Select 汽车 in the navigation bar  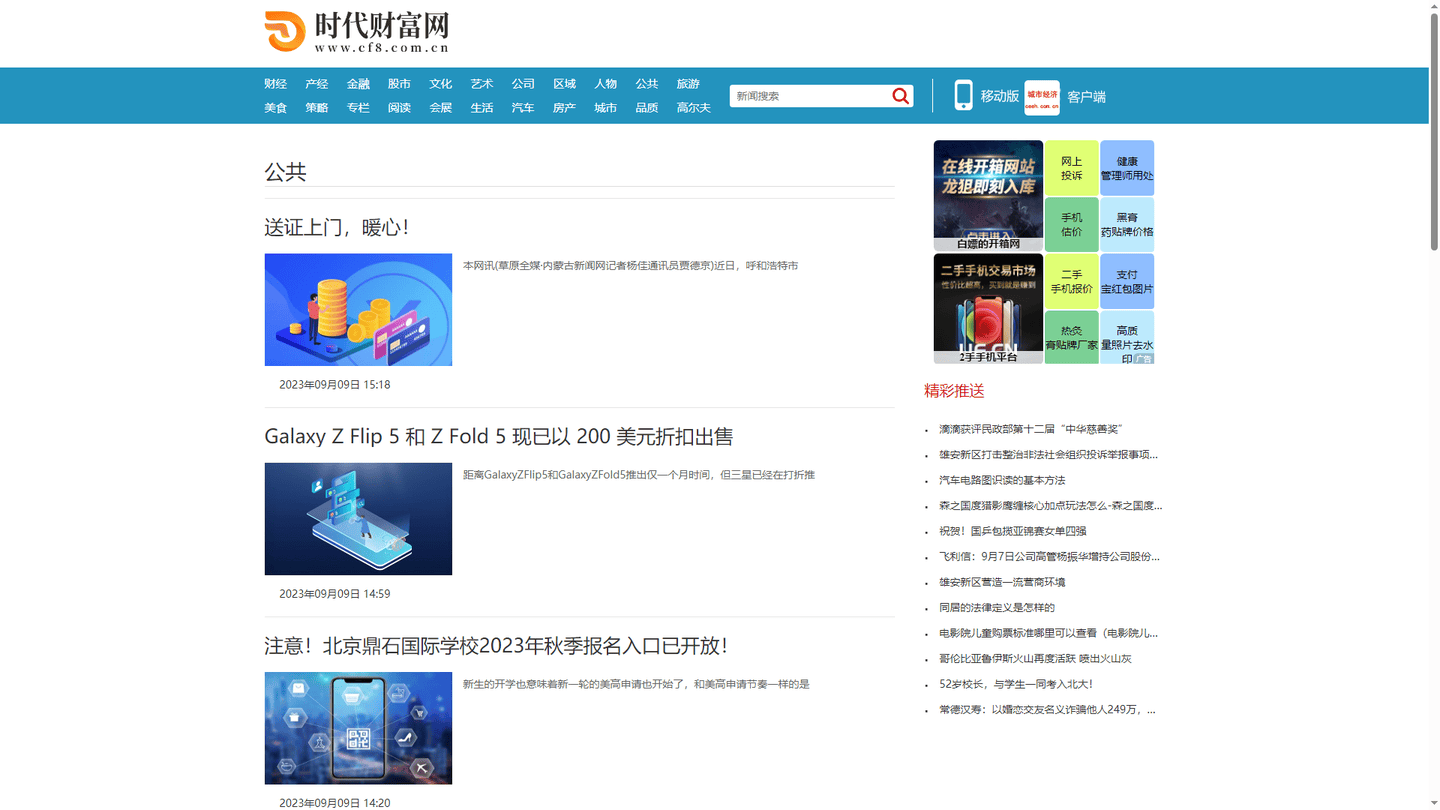[523, 108]
